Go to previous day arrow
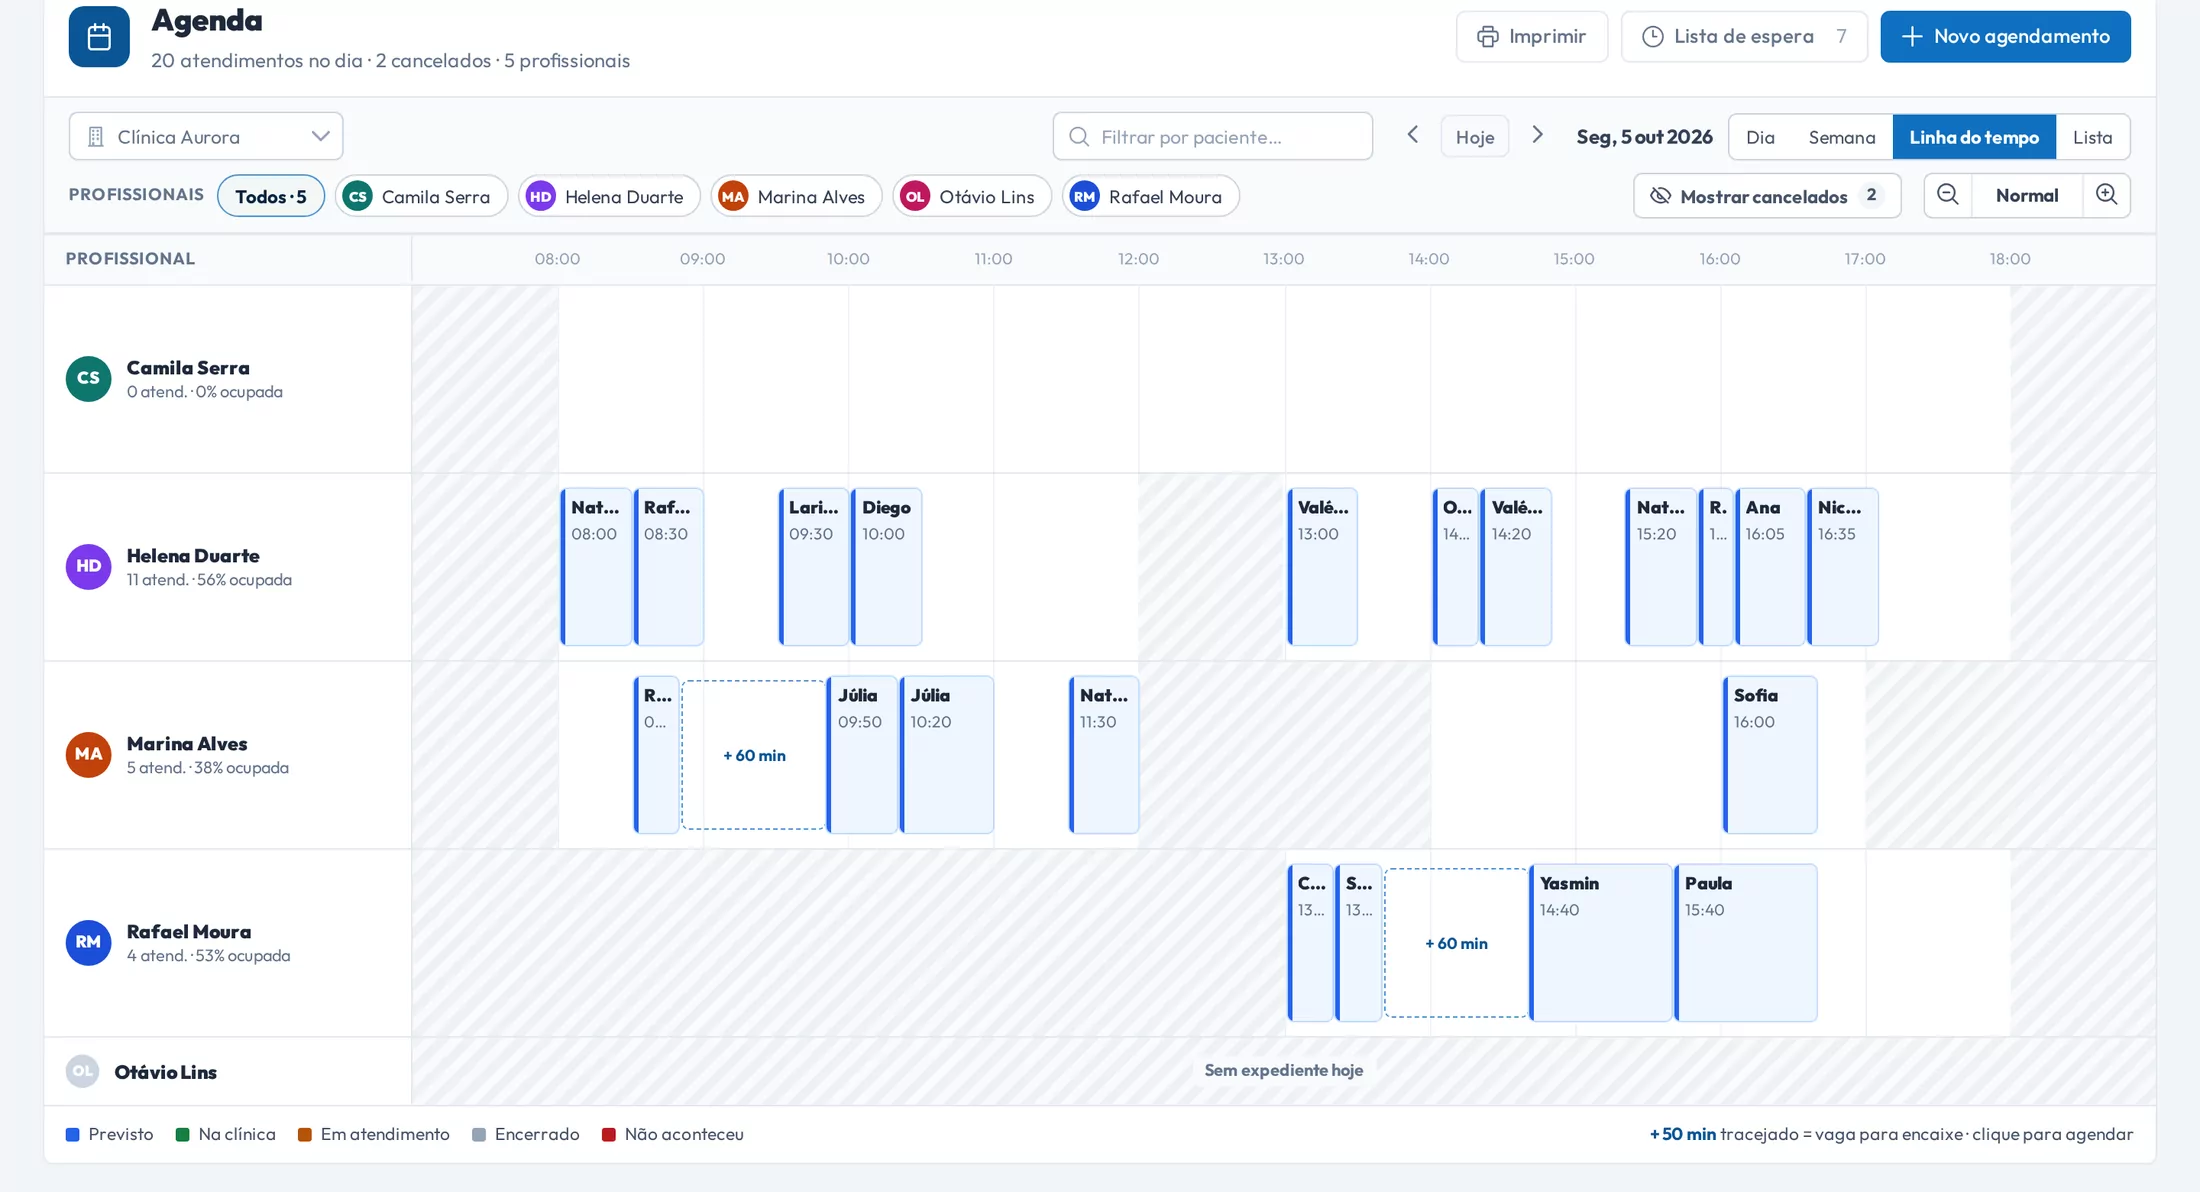Viewport: 2200px width, 1192px height. point(1413,135)
